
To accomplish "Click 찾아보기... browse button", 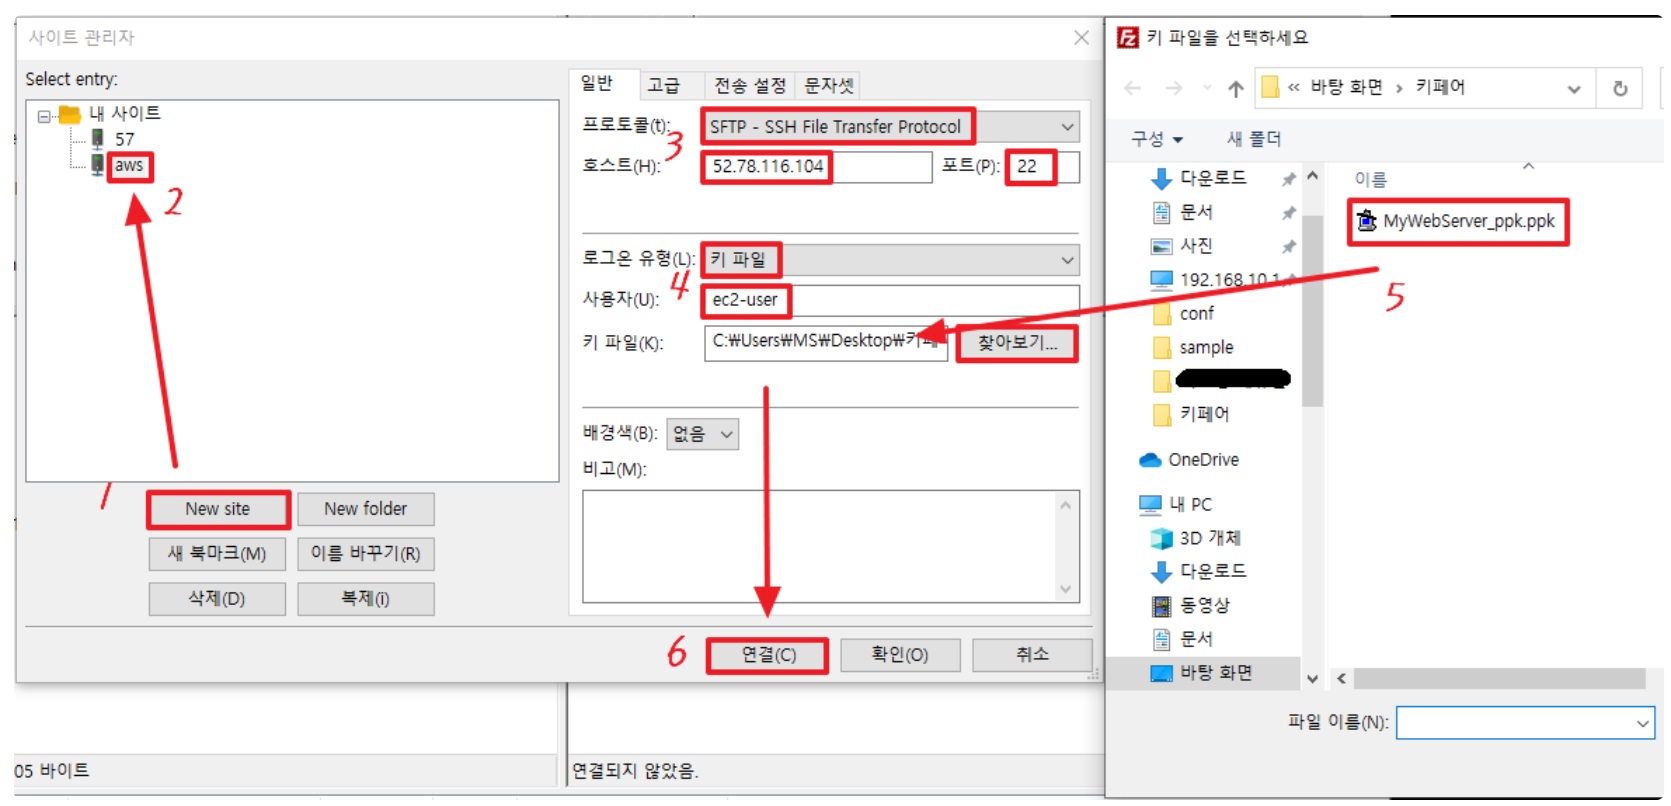I will pyautogui.click(x=1017, y=343).
